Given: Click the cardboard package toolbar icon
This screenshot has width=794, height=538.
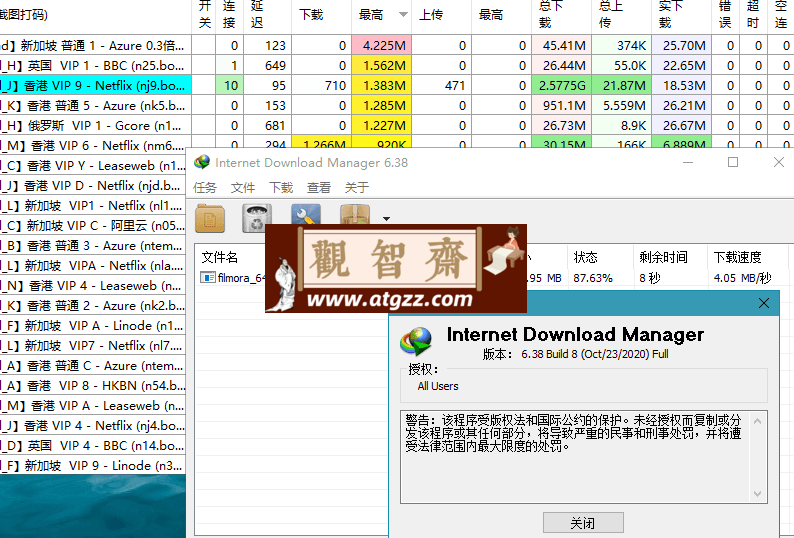Looking at the screenshot, I should pos(354,214).
